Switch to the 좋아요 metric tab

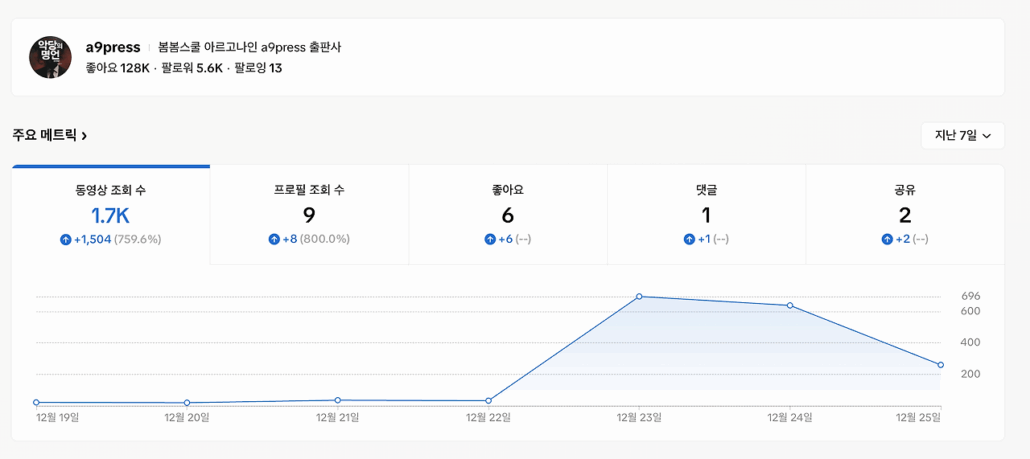tap(508, 214)
